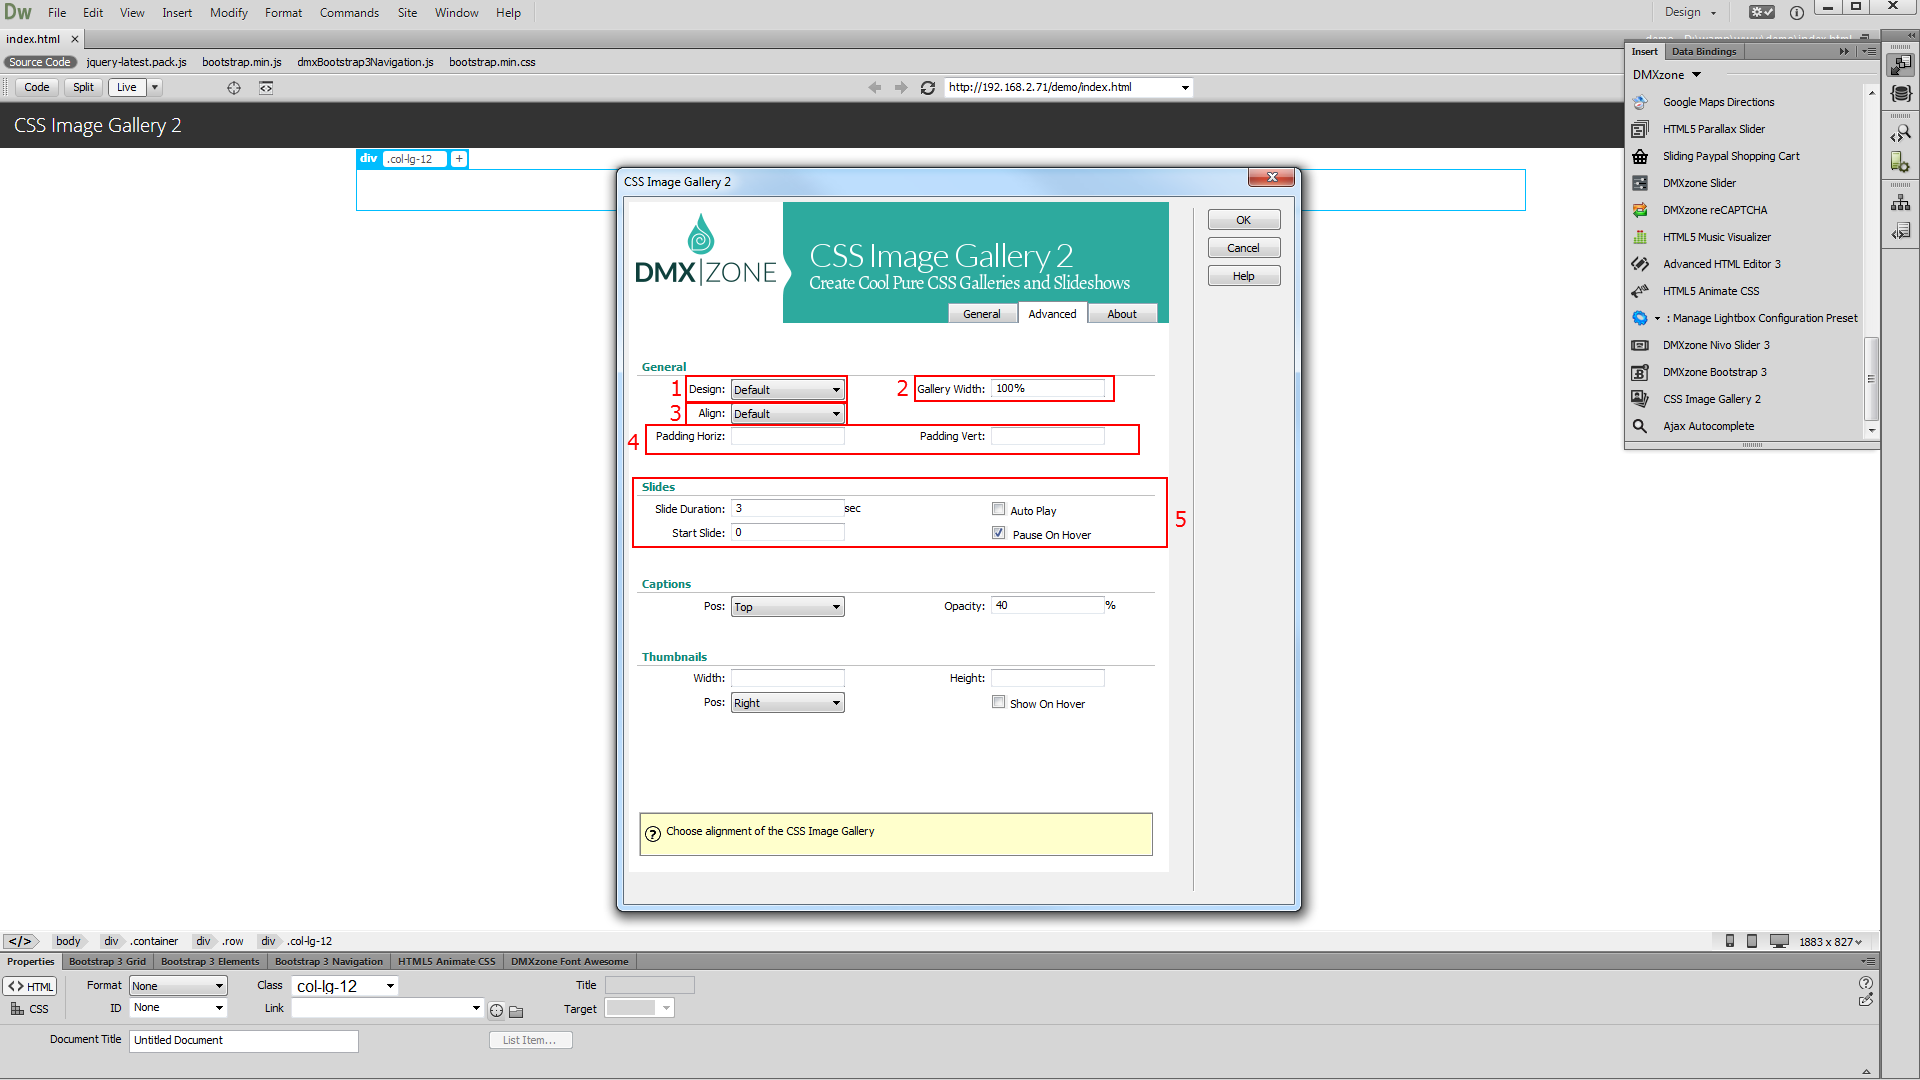Screen dimensions: 1920x1080
Task: Click the Properties help question icon
Action: [x=1866, y=983]
